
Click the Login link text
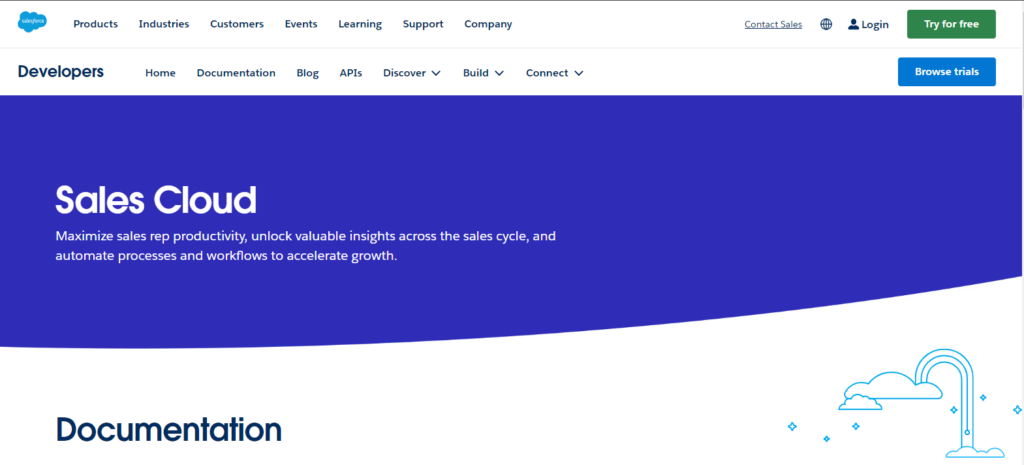click(x=875, y=25)
